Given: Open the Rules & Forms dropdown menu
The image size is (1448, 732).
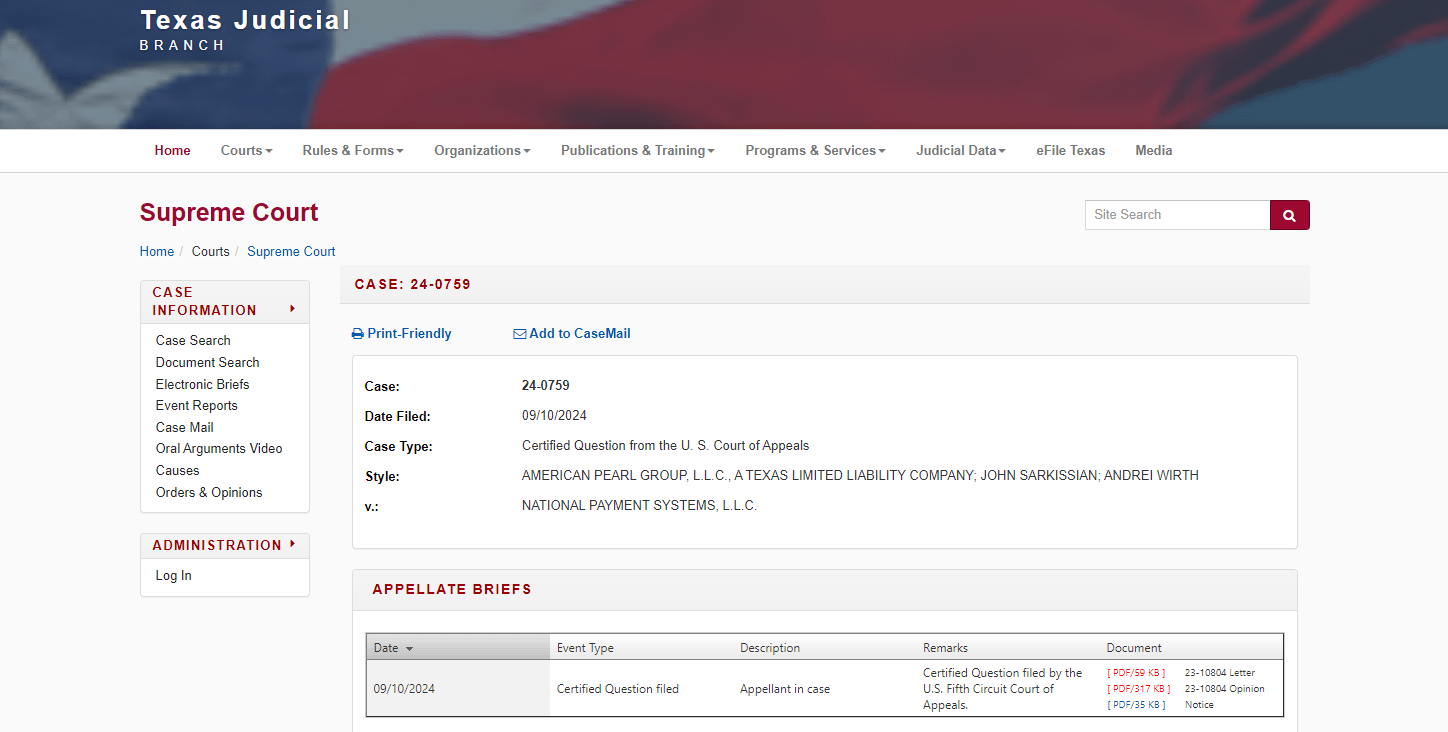Looking at the screenshot, I should coord(353,150).
